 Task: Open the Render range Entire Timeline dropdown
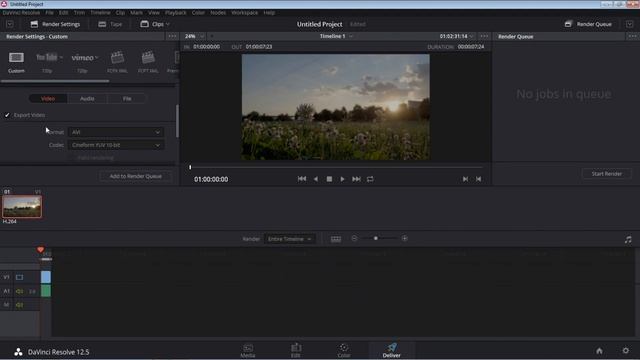coord(290,239)
